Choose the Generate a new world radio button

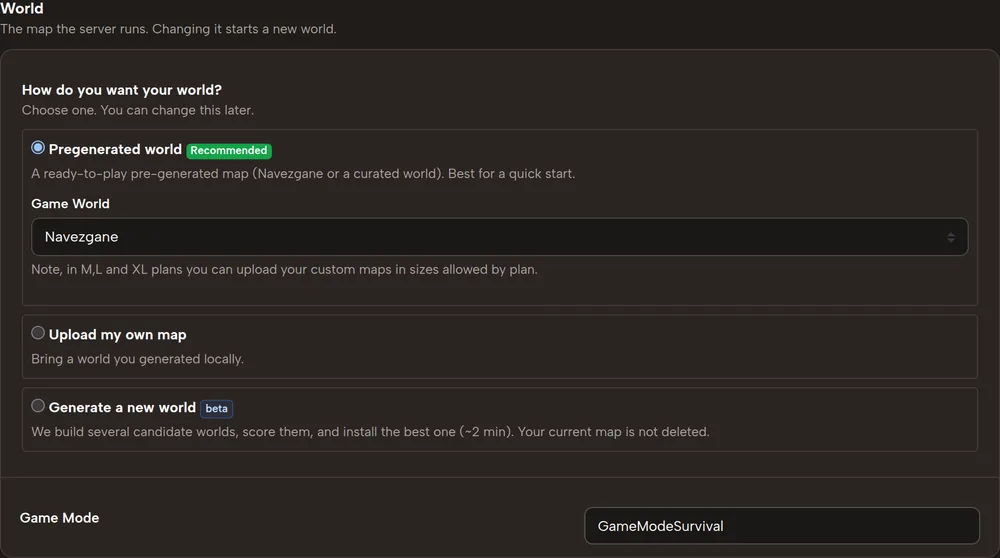click(38, 406)
